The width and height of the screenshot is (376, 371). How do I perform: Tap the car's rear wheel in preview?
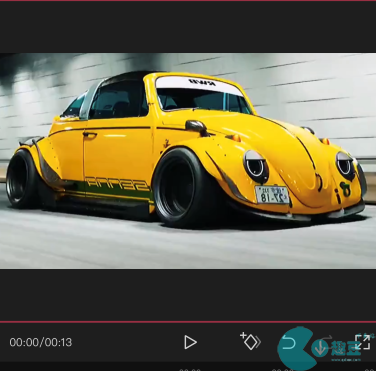(x=21, y=179)
